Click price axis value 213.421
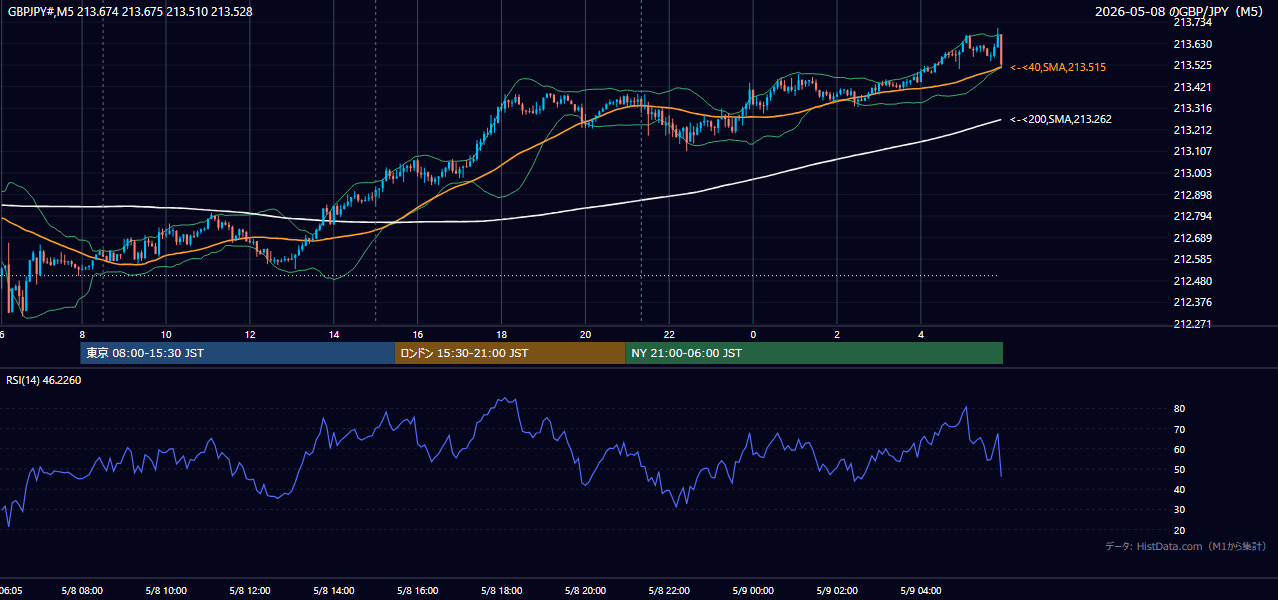Image resolution: width=1278 pixels, height=600 pixels. point(1192,87)
